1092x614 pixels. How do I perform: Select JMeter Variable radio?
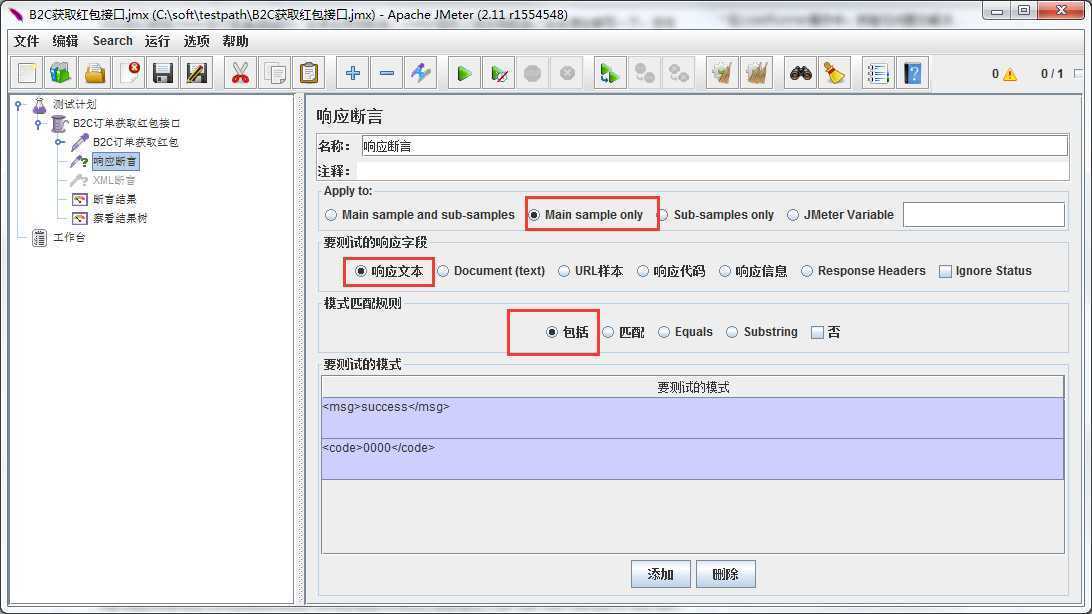(793, 215)
